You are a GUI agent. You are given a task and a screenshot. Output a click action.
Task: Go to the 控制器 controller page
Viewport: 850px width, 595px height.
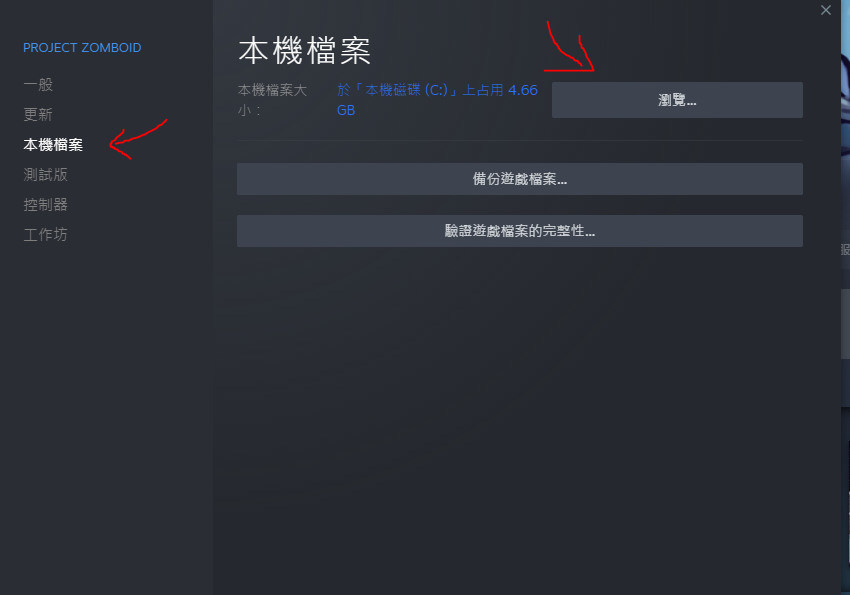[46, 204]
